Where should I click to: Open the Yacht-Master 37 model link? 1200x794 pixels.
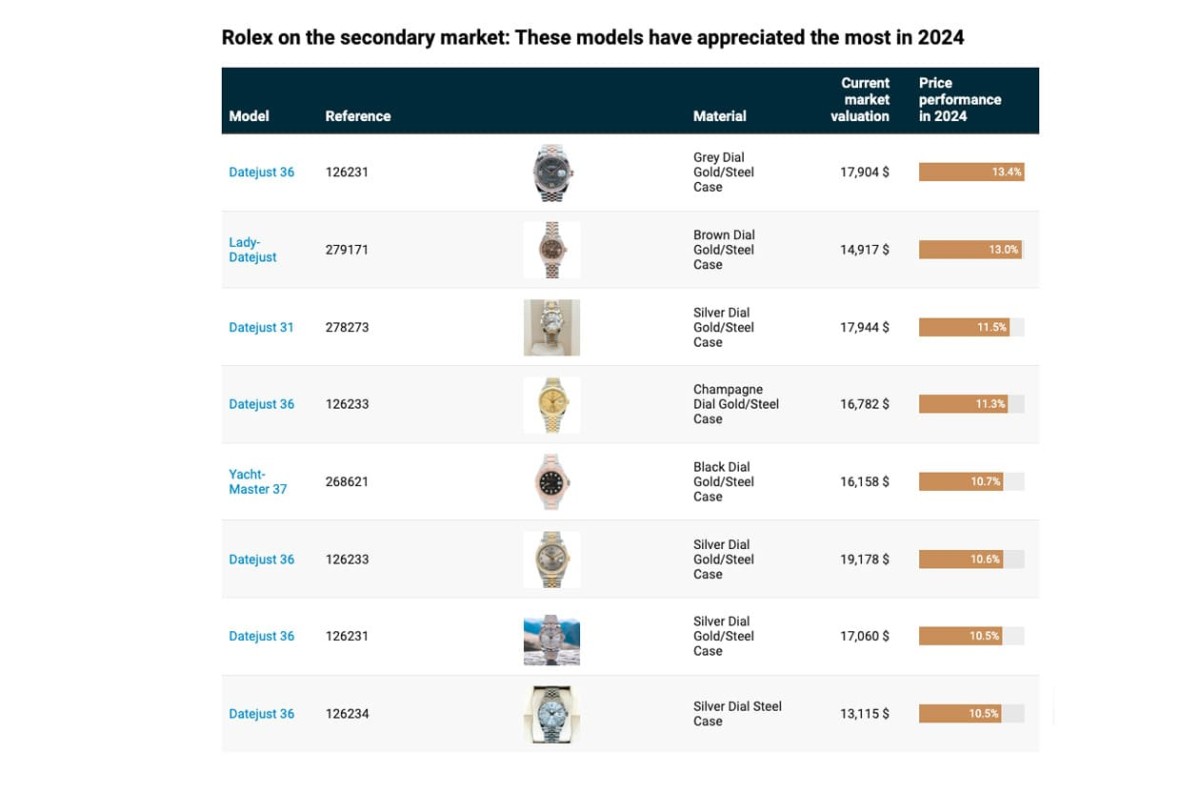[257, 481]
